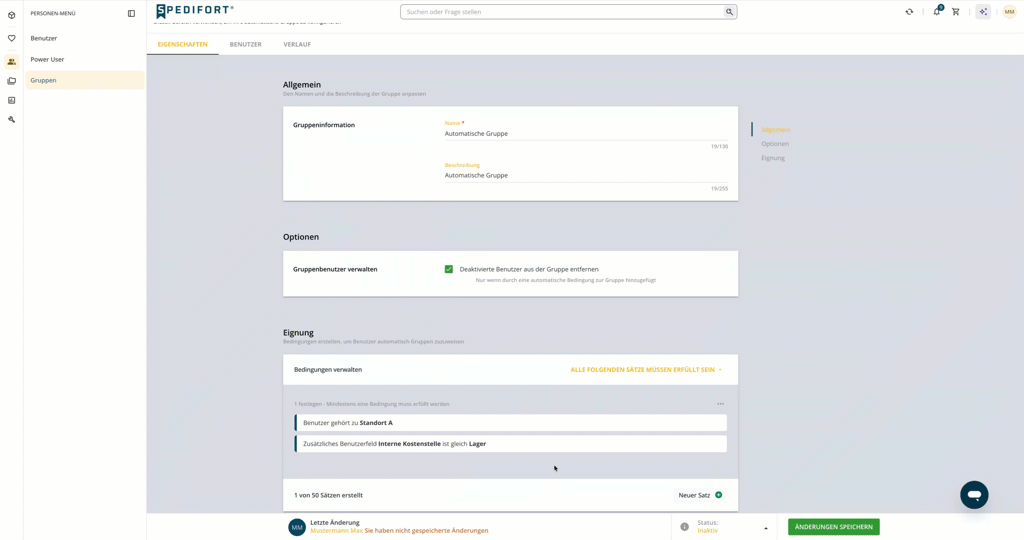Jump to Allgemein section anchor
1024x540 pixels.
(x=775, y=130)
